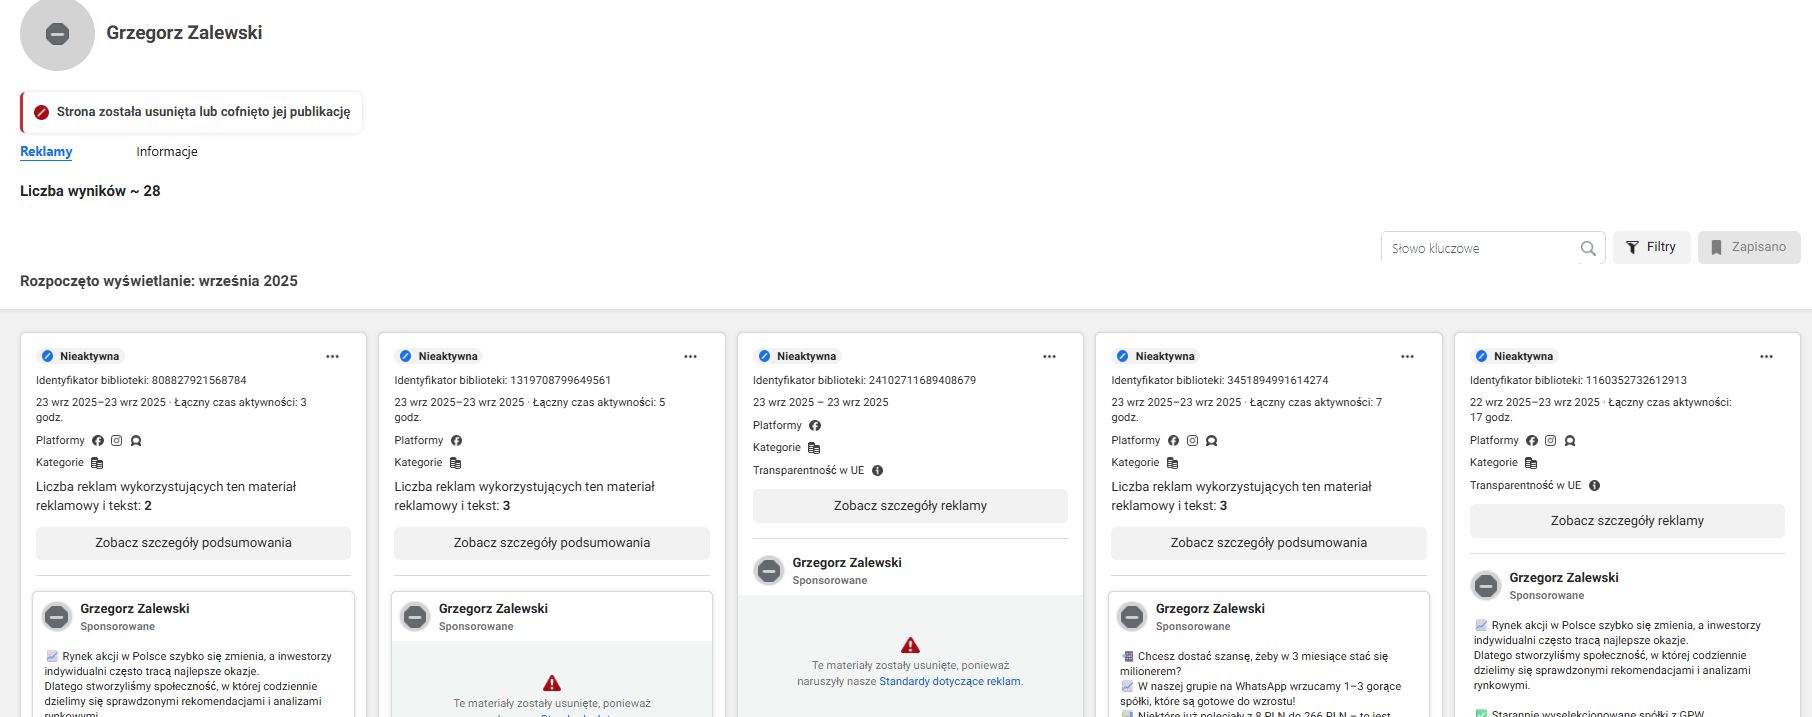Click category icon in ad 24102711689408679
The width and height of the screenshot is (1812, 717).
click(x=813, y=448)
